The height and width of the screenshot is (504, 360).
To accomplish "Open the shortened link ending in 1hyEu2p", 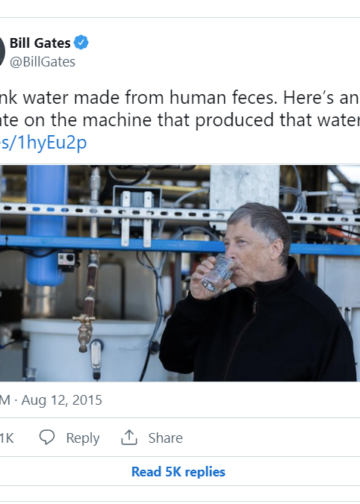I will pos(43,142).
